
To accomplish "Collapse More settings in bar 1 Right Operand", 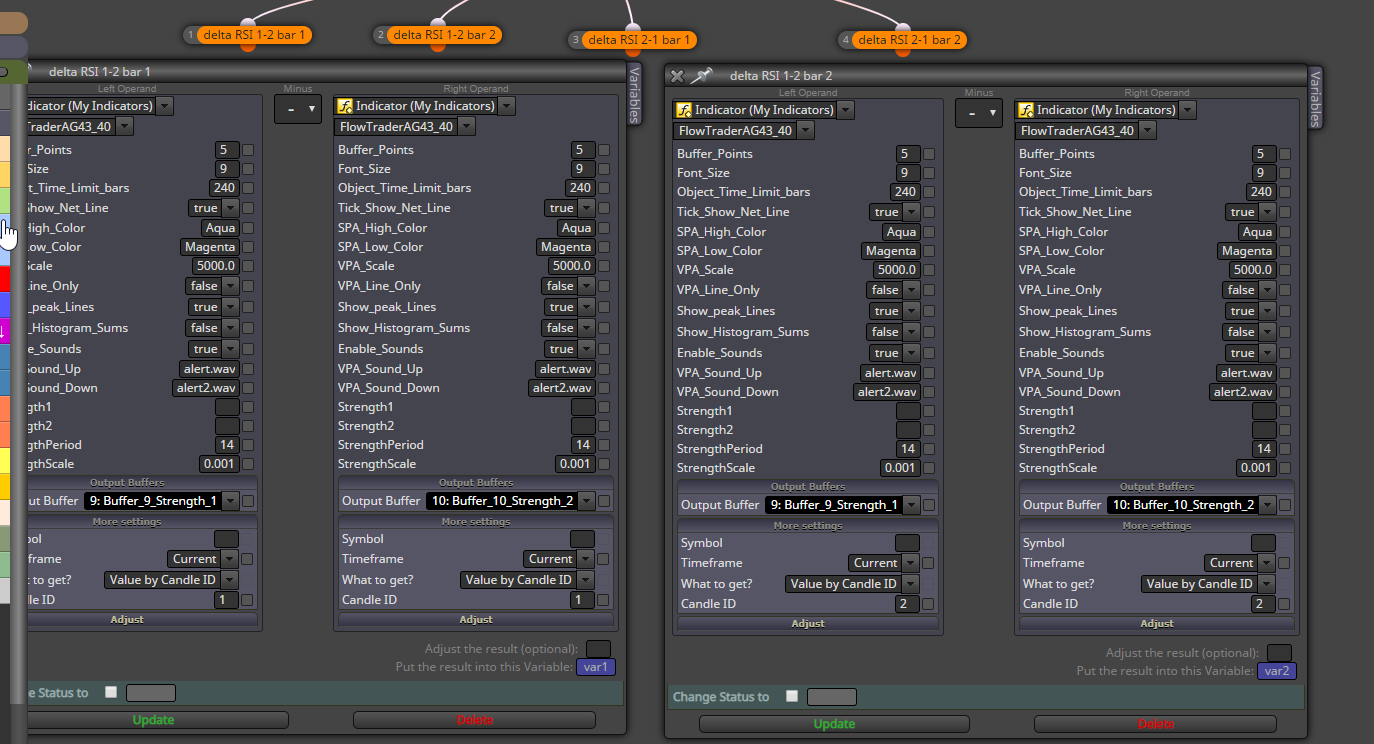I will [476, 522].
